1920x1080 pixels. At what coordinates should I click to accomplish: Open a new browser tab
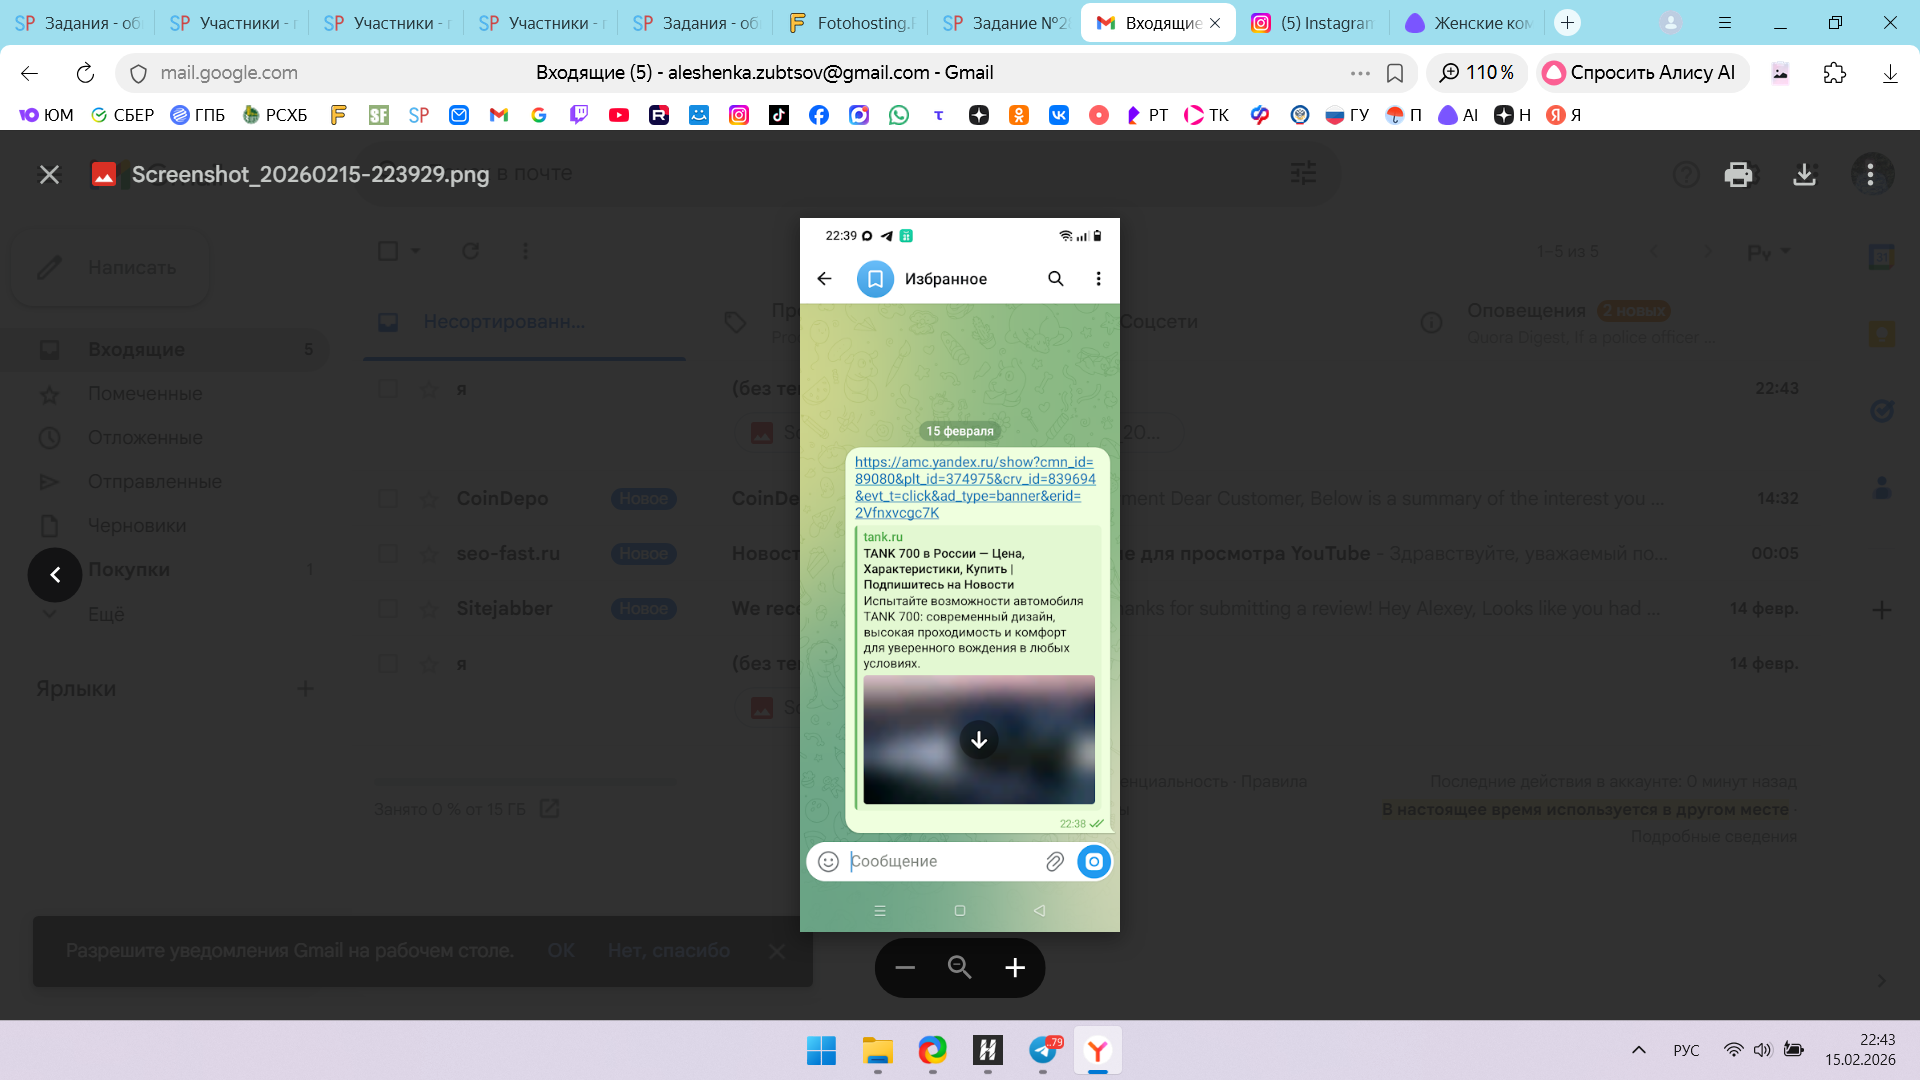pos(1567,23)
